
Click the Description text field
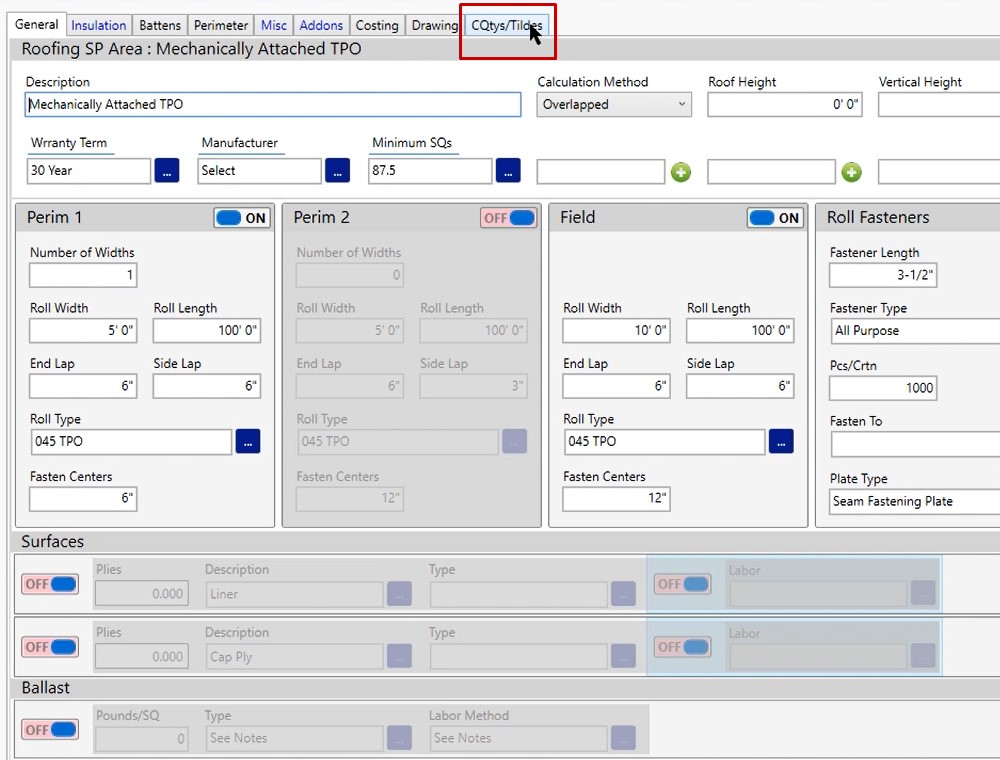pos(273,104)
